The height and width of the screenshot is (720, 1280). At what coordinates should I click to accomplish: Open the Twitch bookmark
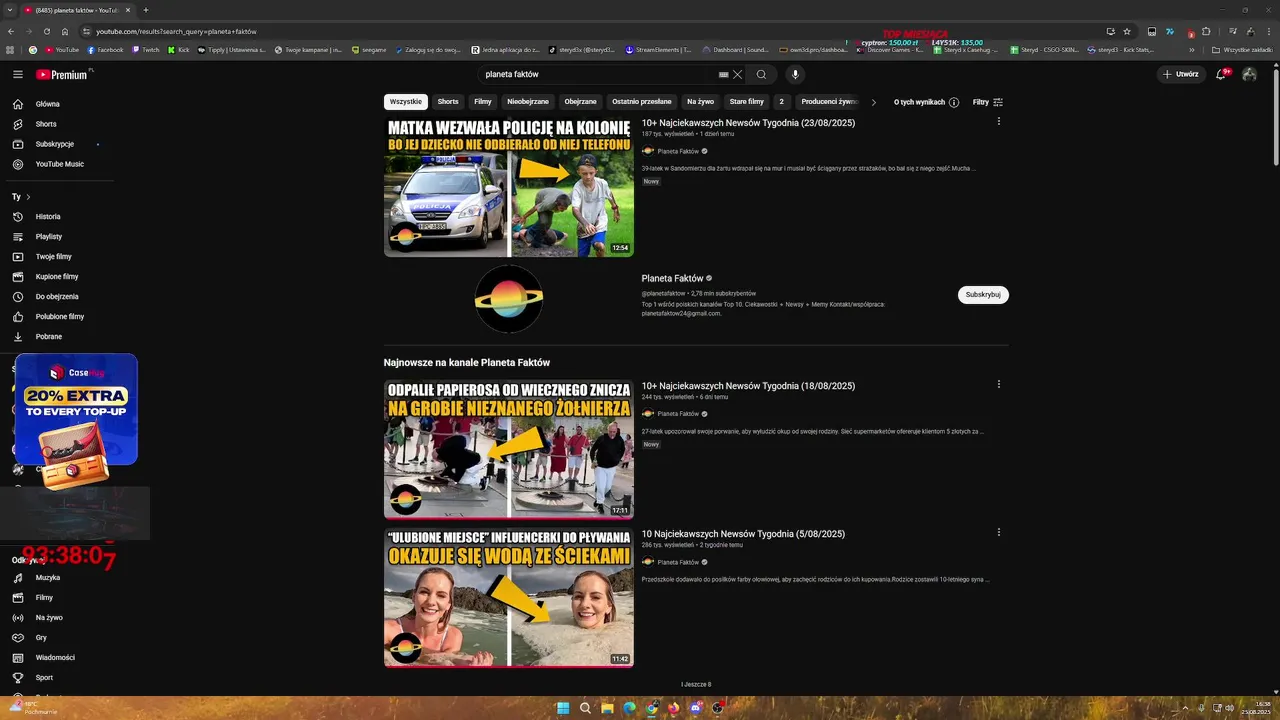point(146,49)
